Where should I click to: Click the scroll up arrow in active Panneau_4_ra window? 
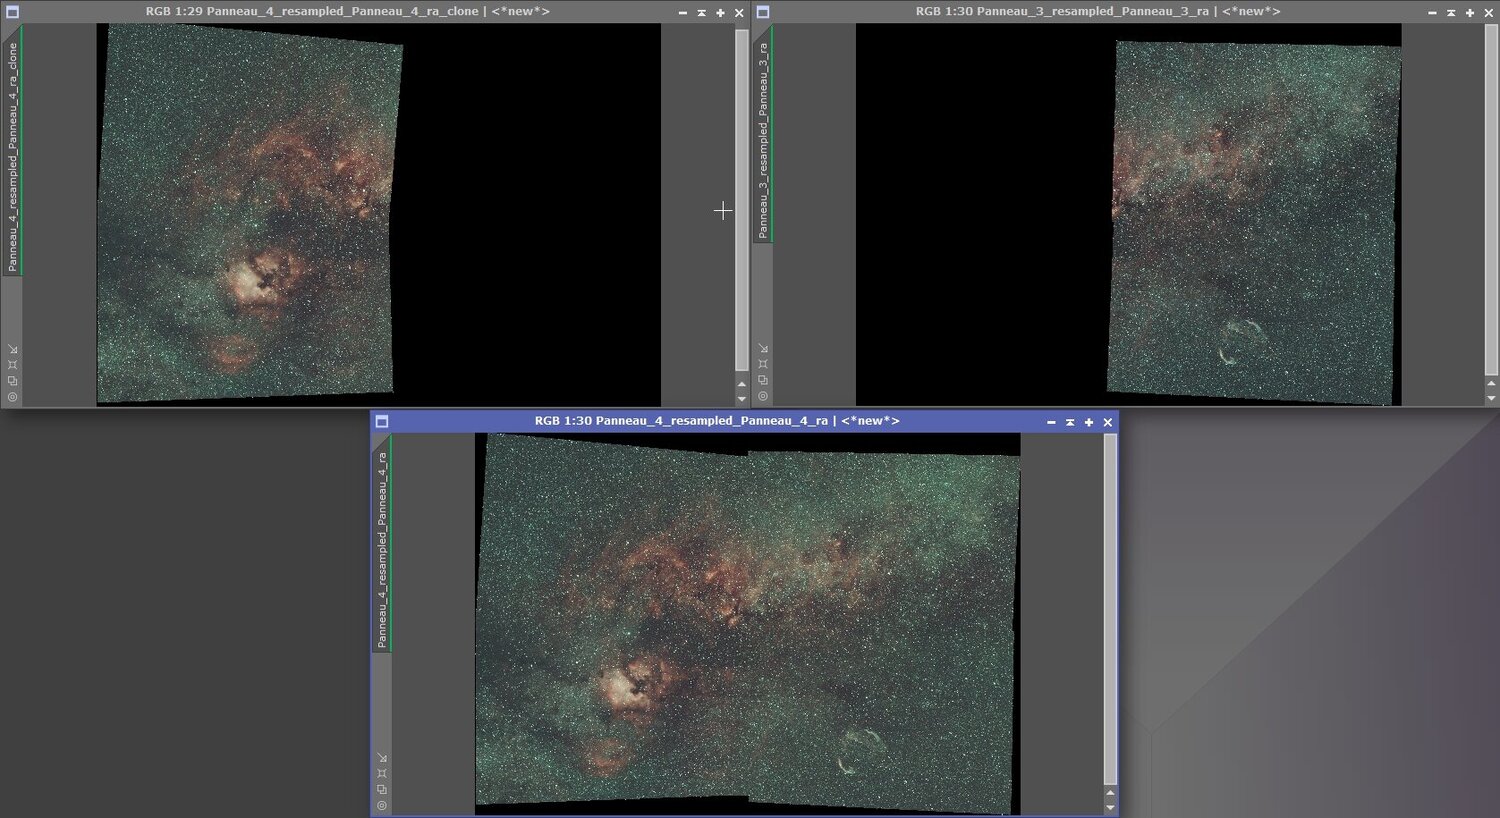tap(1110, 793)
